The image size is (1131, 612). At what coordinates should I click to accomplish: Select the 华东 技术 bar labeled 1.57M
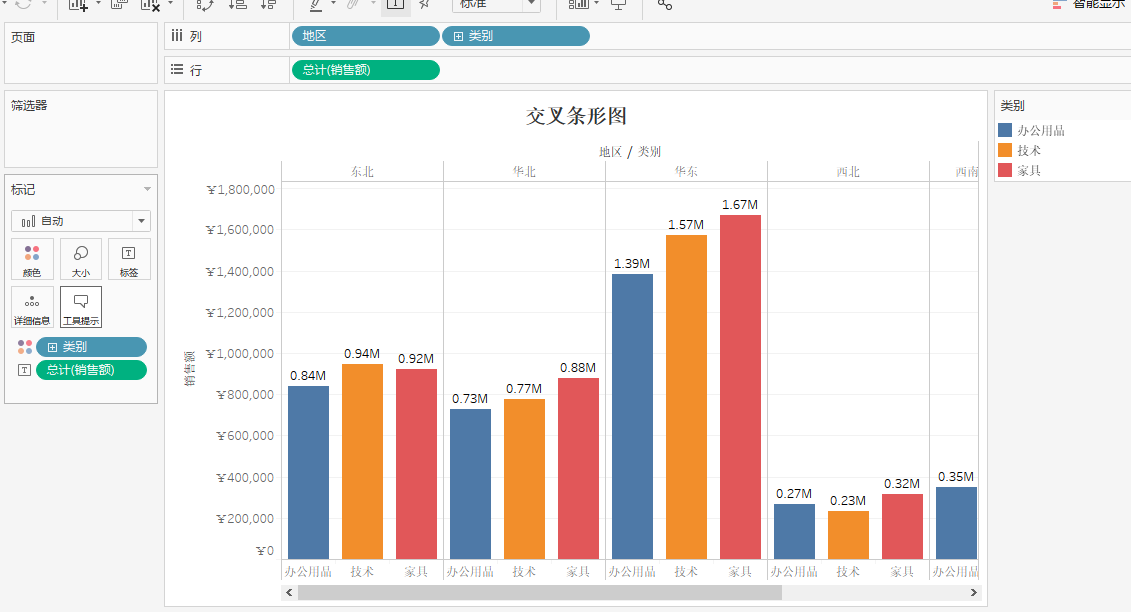(686, 397)
